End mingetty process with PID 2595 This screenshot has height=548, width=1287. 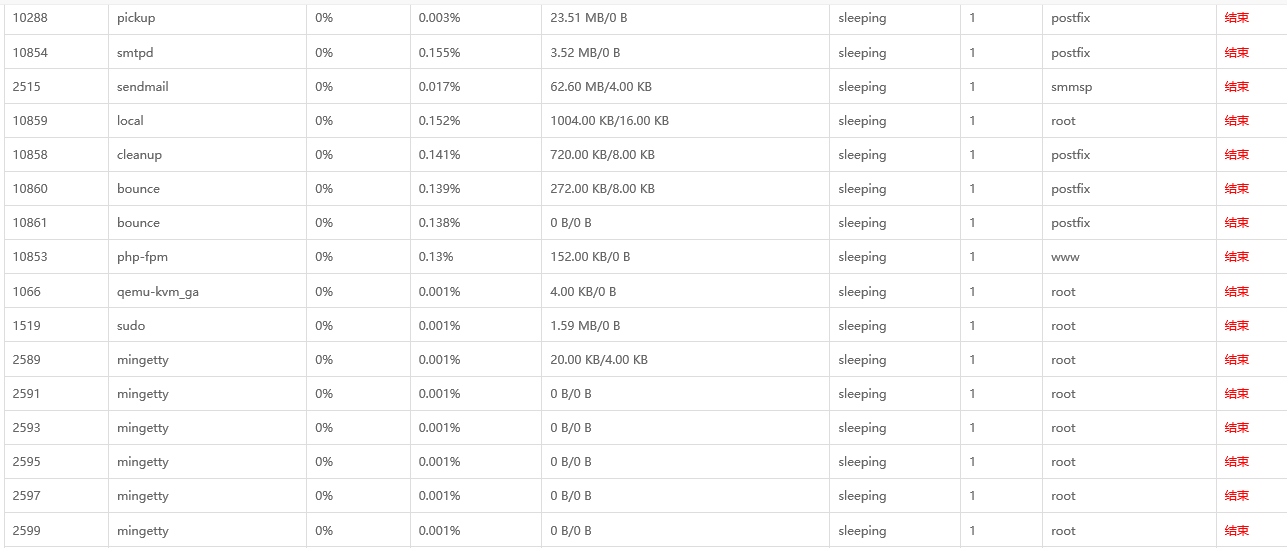[x=1237, y=462]
